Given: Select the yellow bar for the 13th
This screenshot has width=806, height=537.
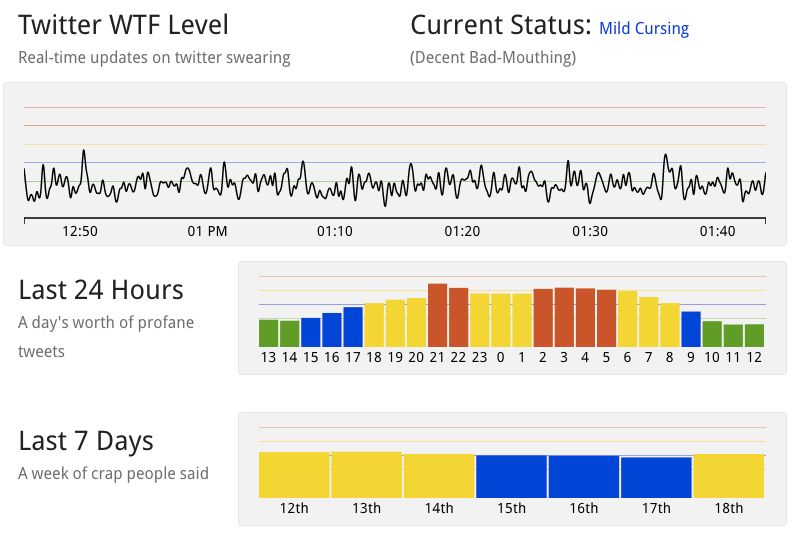Looking at the screenshot, I should 367,475.
